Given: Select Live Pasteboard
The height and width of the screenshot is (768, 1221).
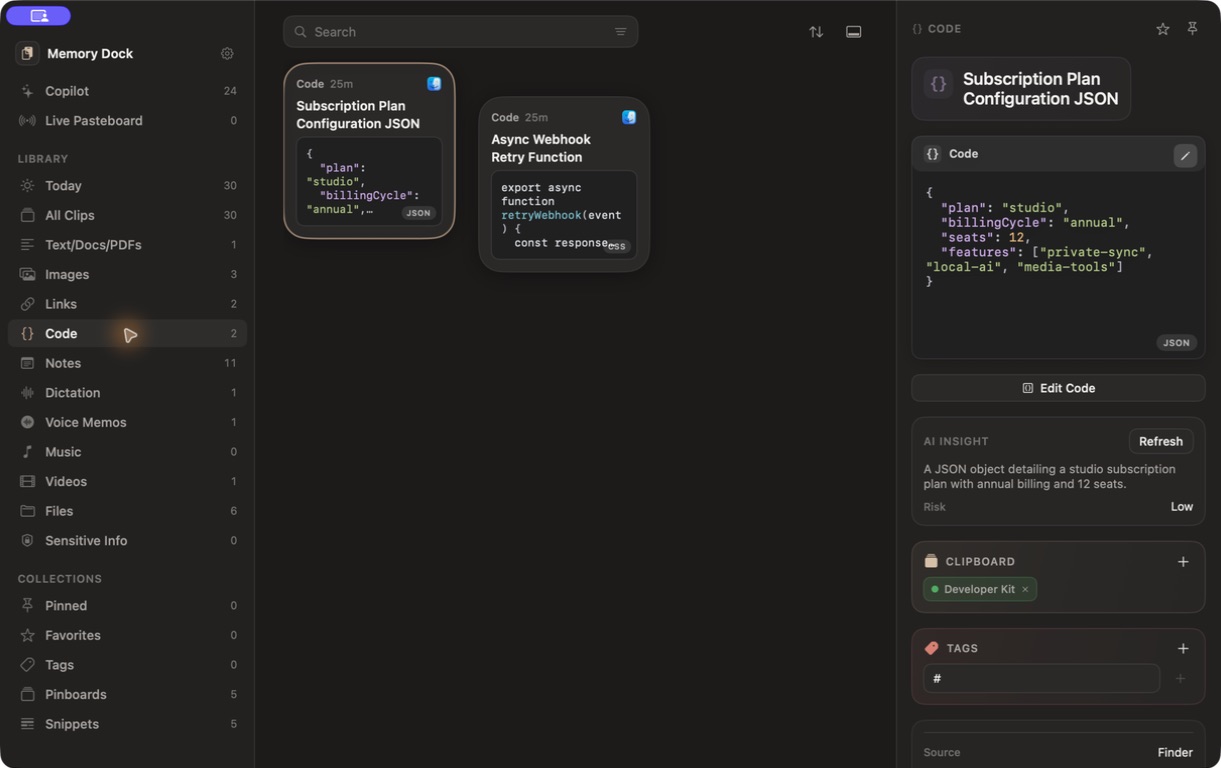Looking at the screenshot, I should tap(127, 121).
